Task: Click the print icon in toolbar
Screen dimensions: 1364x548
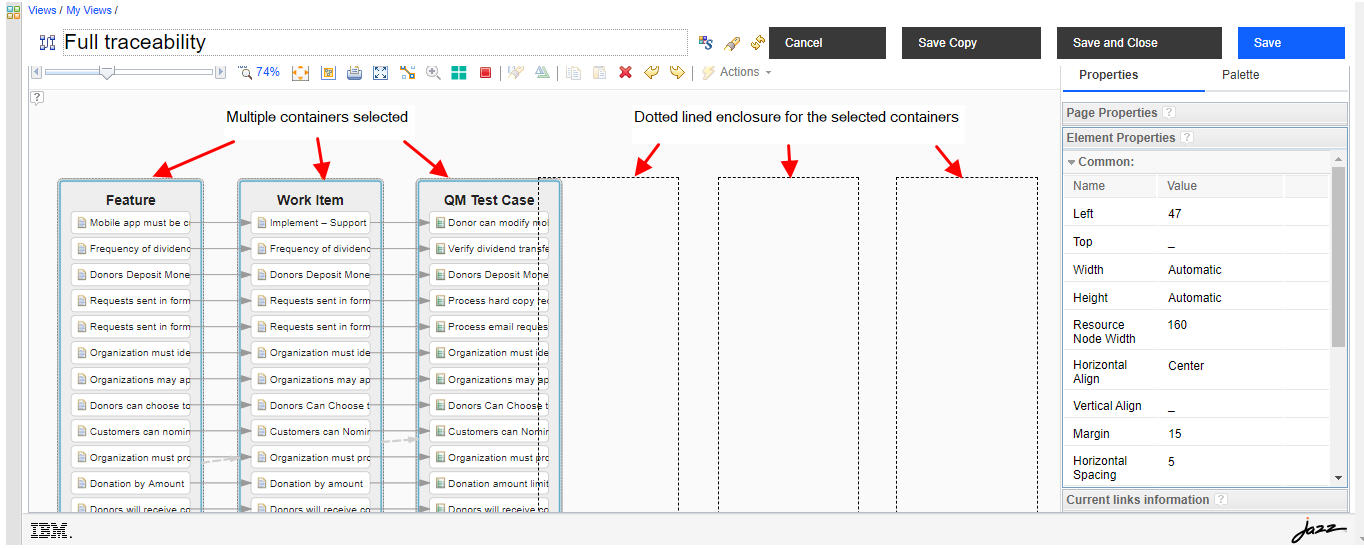Action: pos(354,72)
